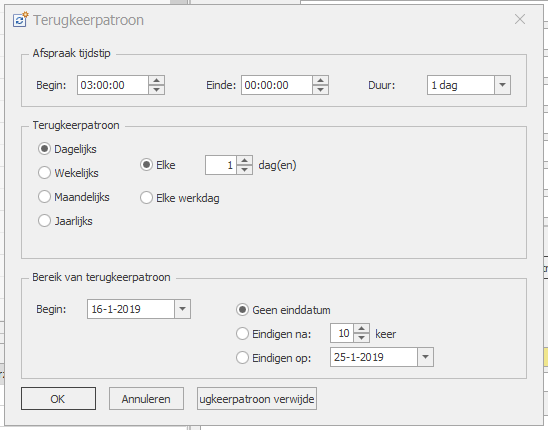This screenshot has width=548, height=430.
Task: Open the Duur duration dropdown
Action: coord(502,85)
